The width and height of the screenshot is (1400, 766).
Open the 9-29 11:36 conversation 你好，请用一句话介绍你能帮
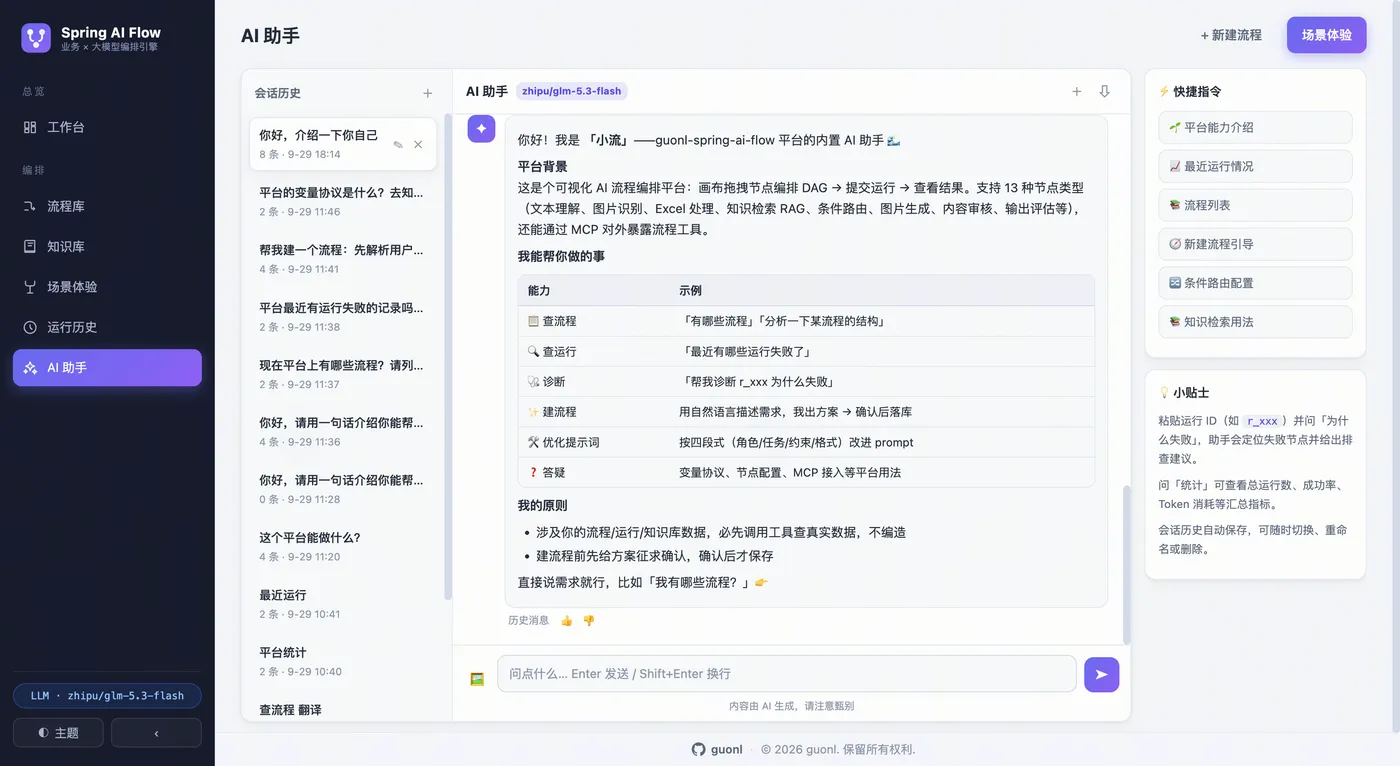[343, 431]
